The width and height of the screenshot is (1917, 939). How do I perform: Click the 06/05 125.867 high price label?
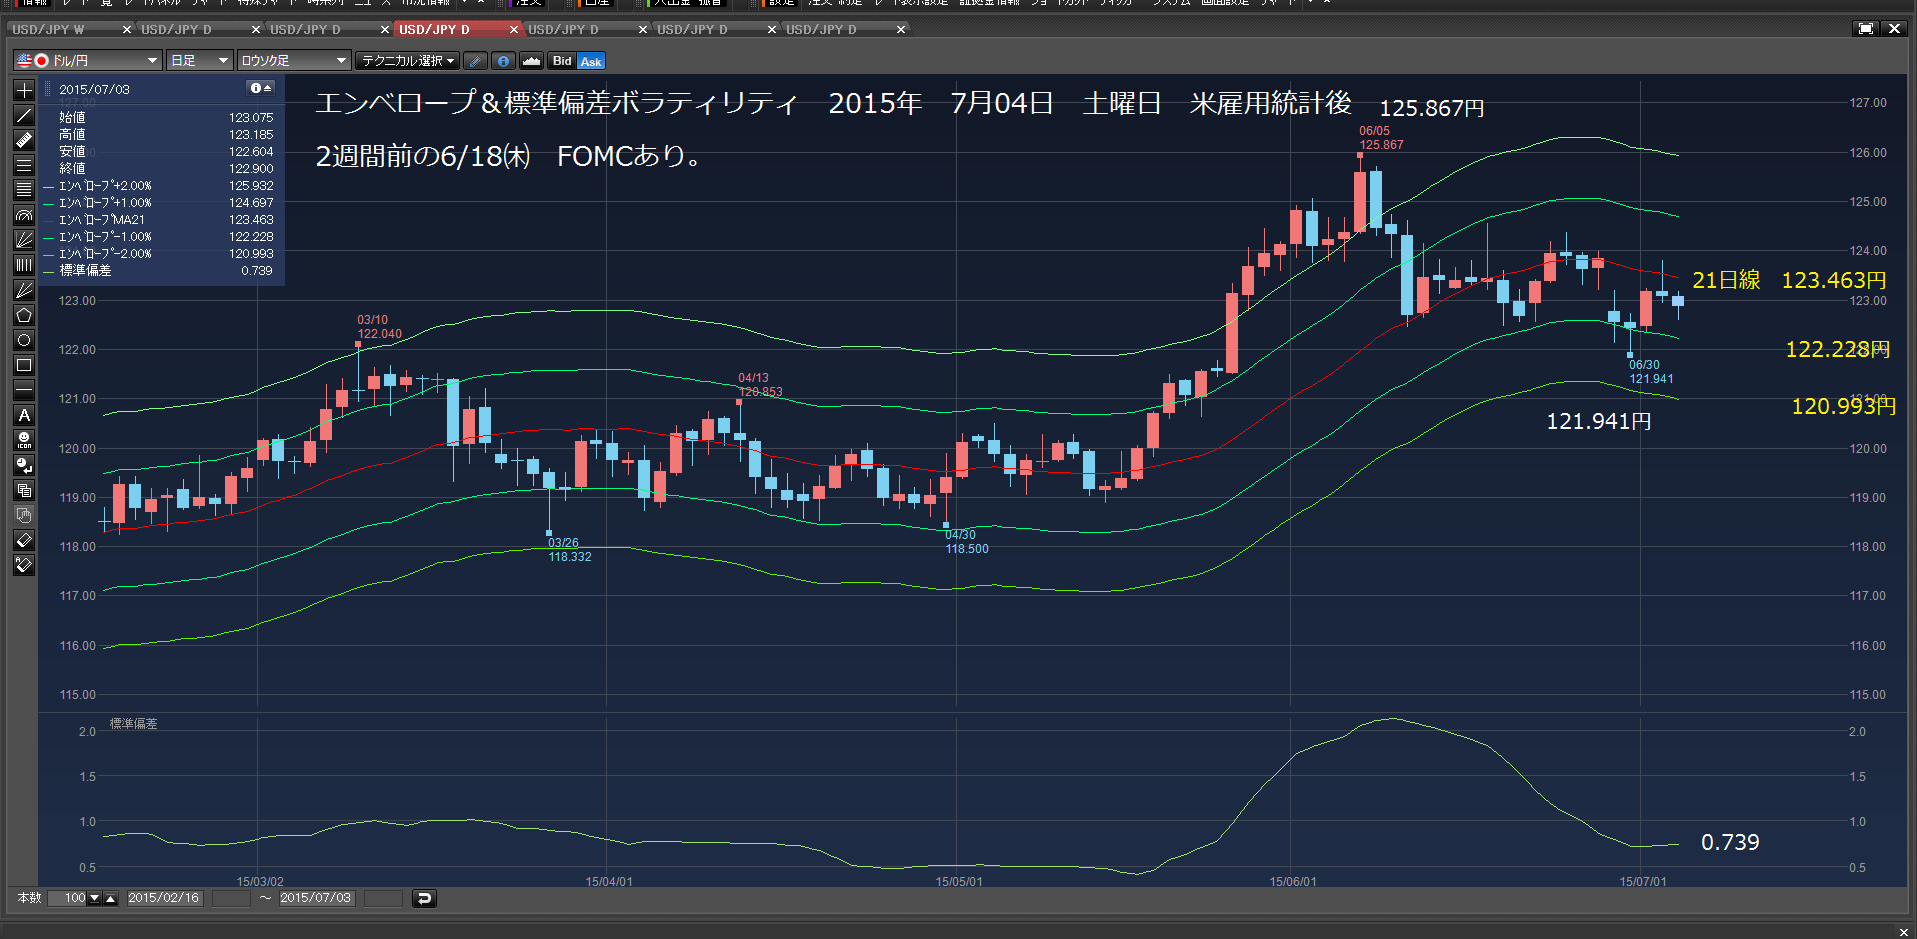click(1381, 138)
